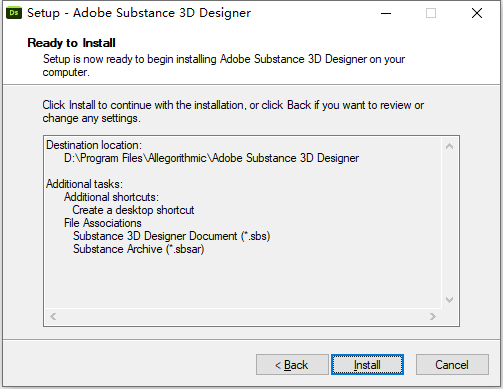Click the 'Additional shortcuts:' line

[x=111, y=197]
